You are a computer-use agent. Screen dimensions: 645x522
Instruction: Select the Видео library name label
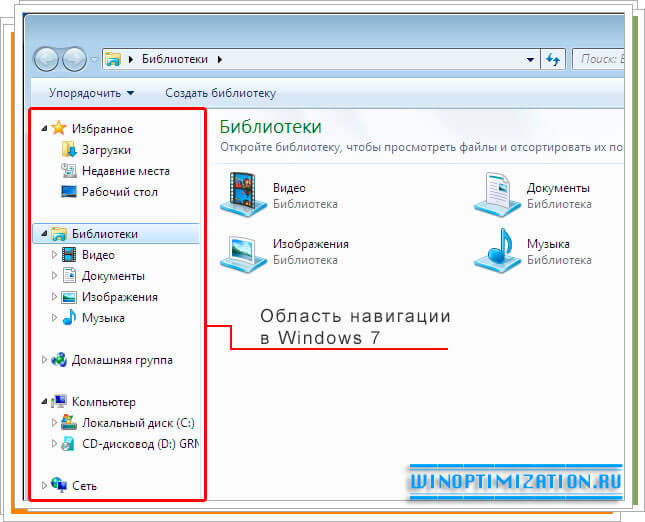point(289,188)
